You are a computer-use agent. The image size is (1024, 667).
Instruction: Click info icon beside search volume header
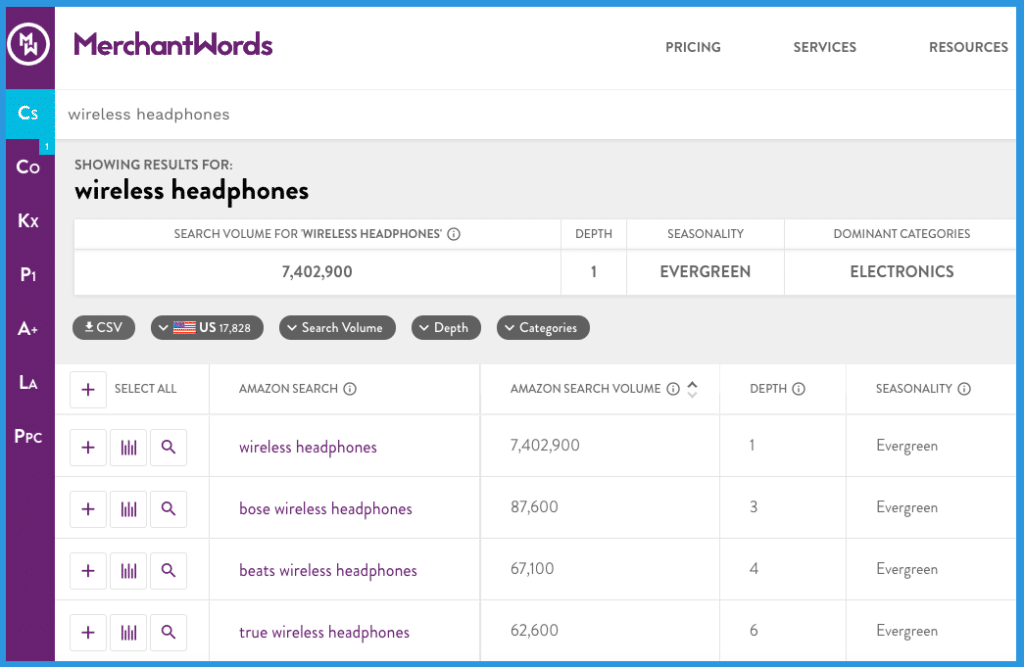pos(454,234)
